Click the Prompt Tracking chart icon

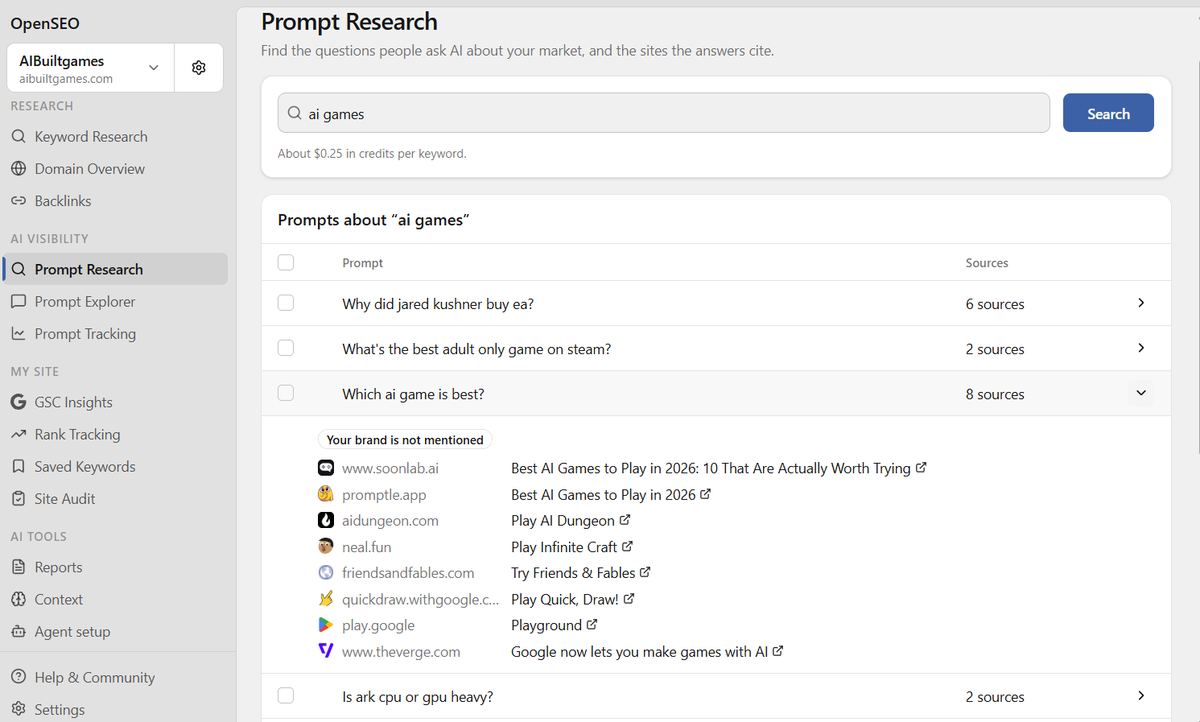coord(18,334)
